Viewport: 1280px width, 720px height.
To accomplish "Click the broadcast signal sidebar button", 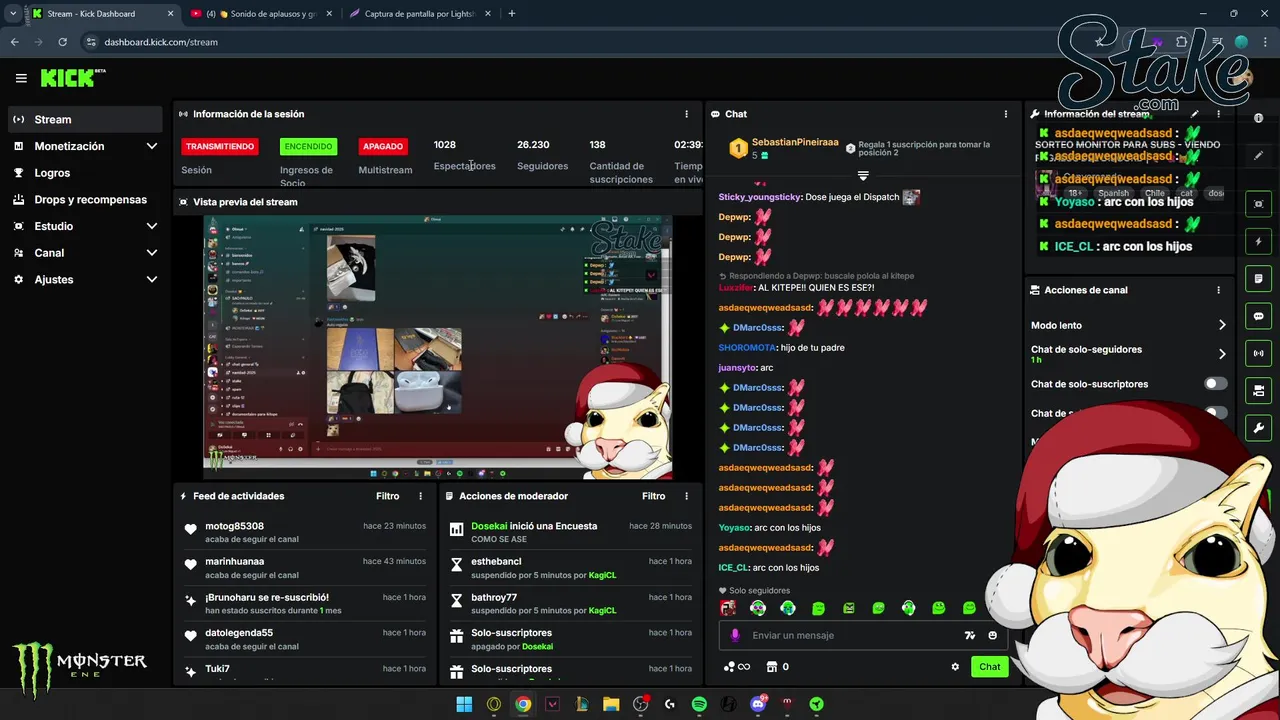I will (1258, 353).
